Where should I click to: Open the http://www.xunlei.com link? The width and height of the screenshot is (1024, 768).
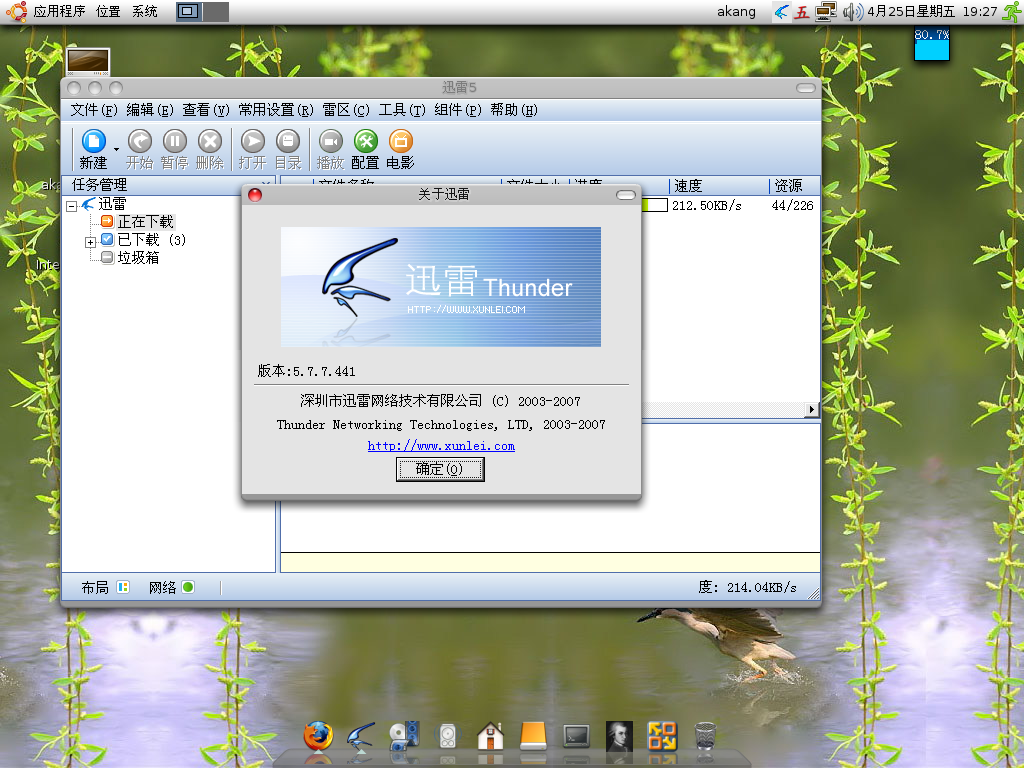coord(441,446)
